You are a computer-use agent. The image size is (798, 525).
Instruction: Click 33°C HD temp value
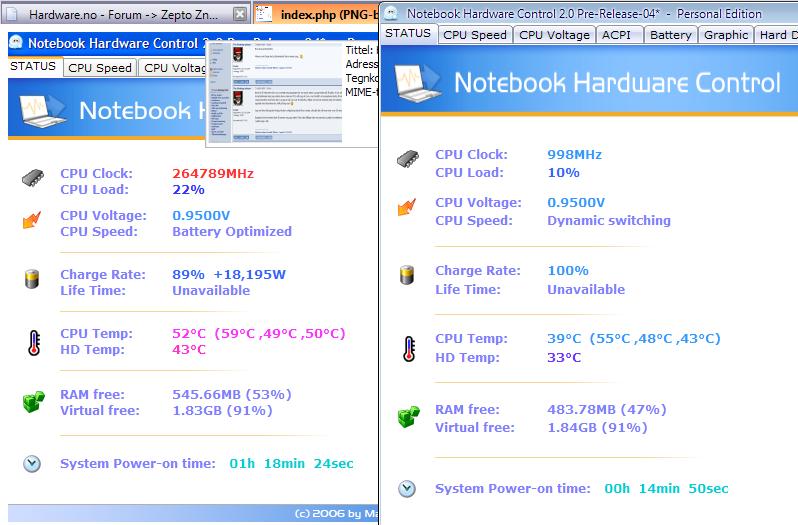[x=564, y=358]
